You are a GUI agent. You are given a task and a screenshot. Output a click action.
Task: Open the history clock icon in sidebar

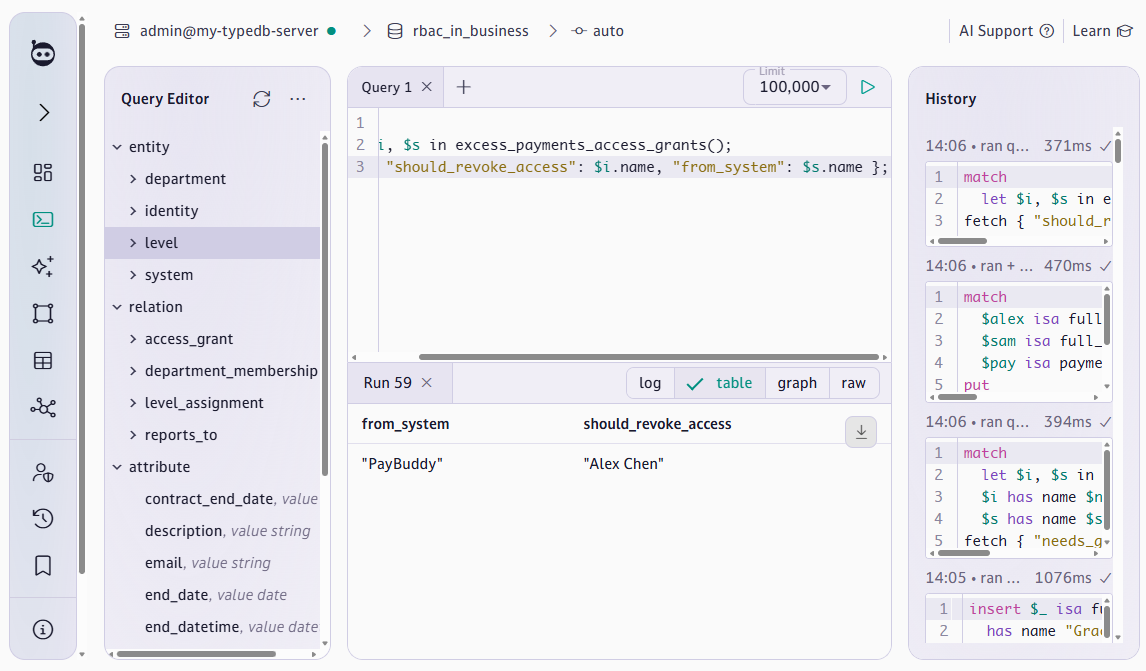tap(43, 518)
